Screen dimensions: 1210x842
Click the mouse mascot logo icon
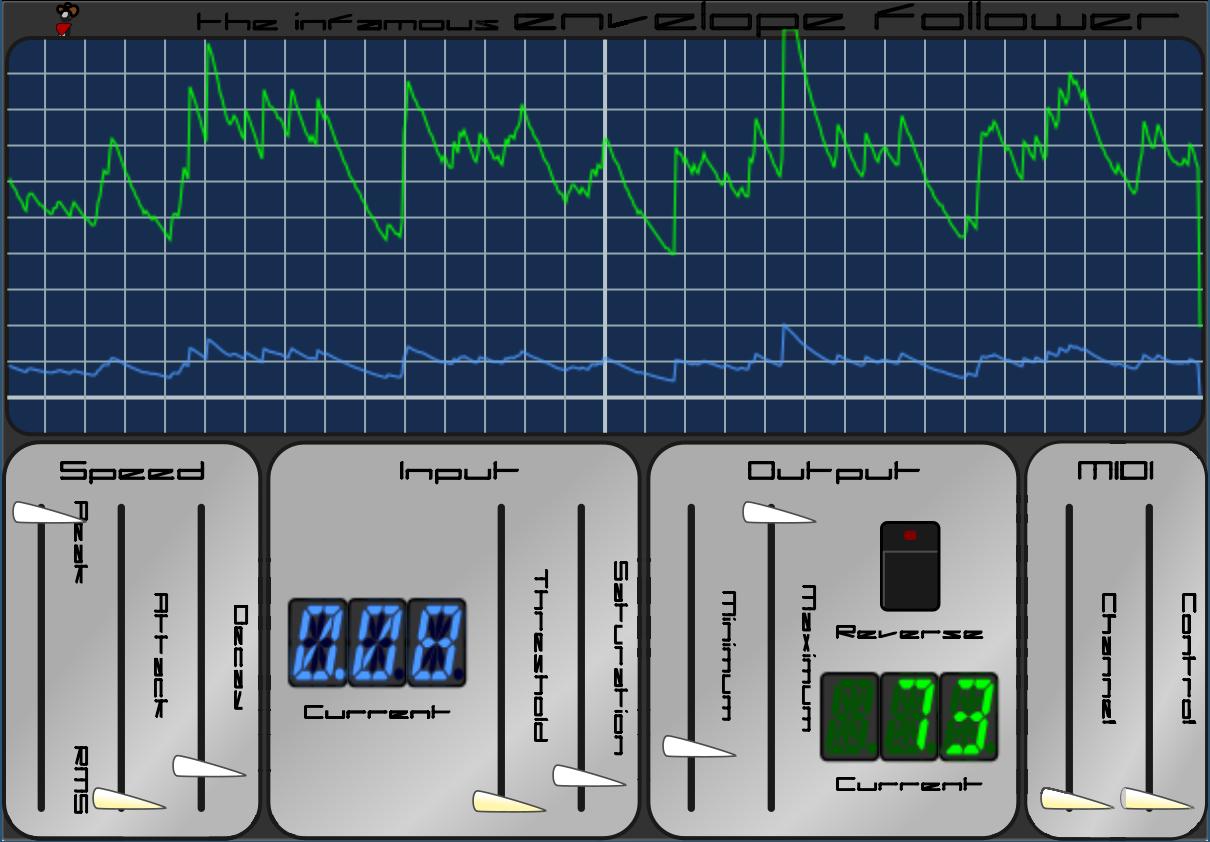66,19
